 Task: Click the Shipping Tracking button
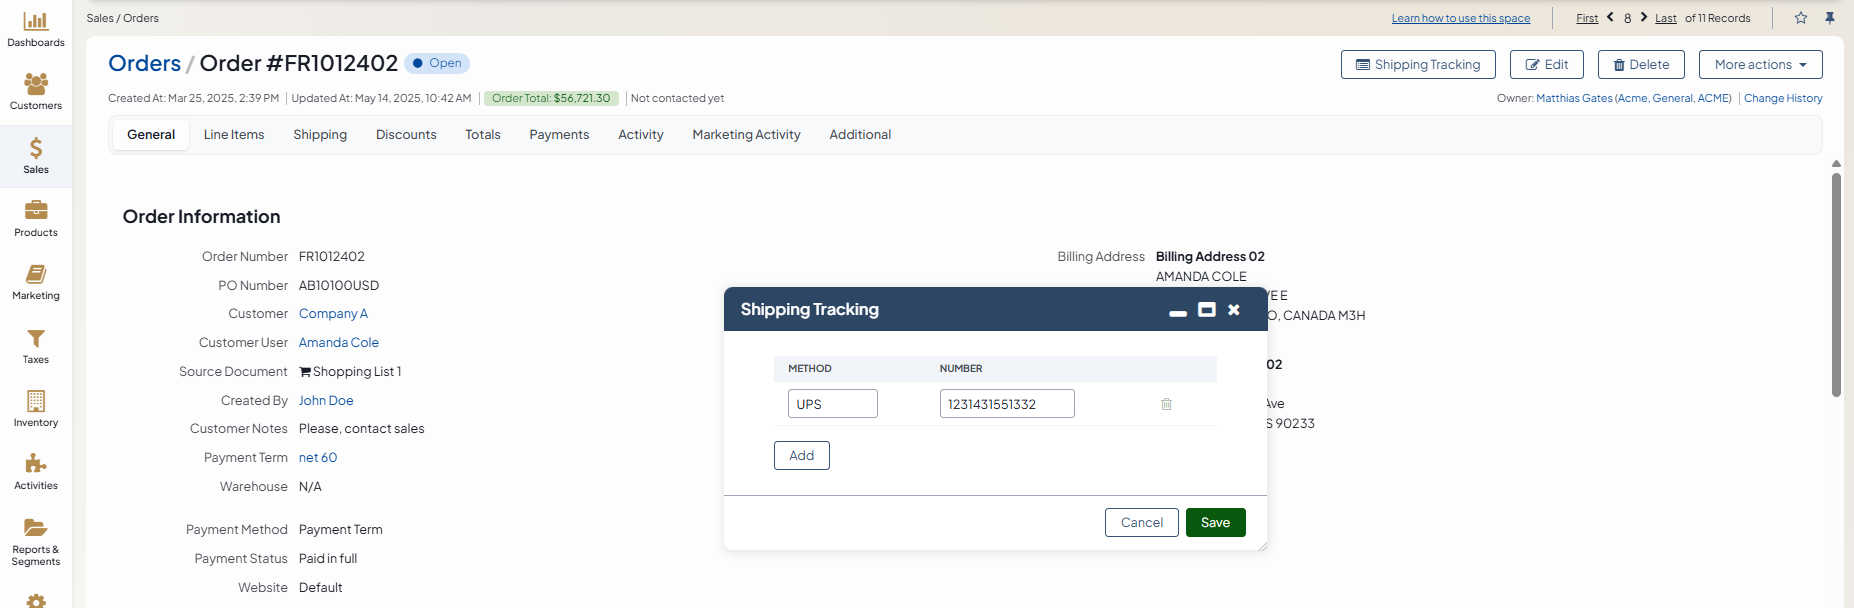pyautogui.click(x=1418, y=64)
